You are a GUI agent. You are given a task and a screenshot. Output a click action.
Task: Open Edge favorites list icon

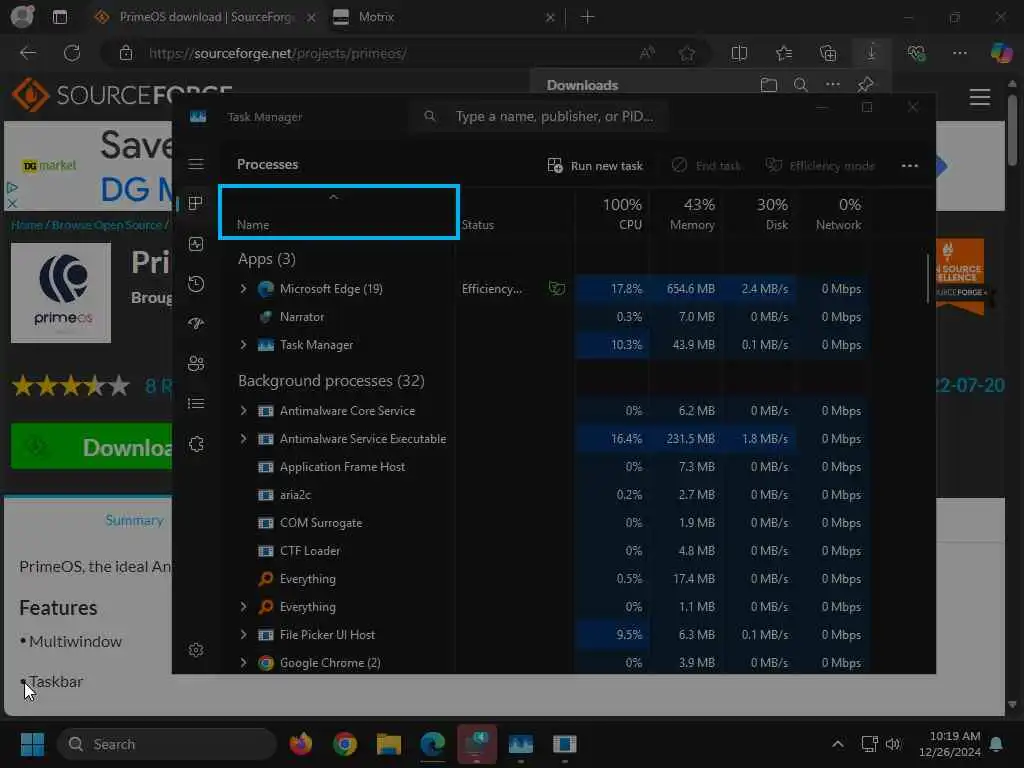pos(784,53)
